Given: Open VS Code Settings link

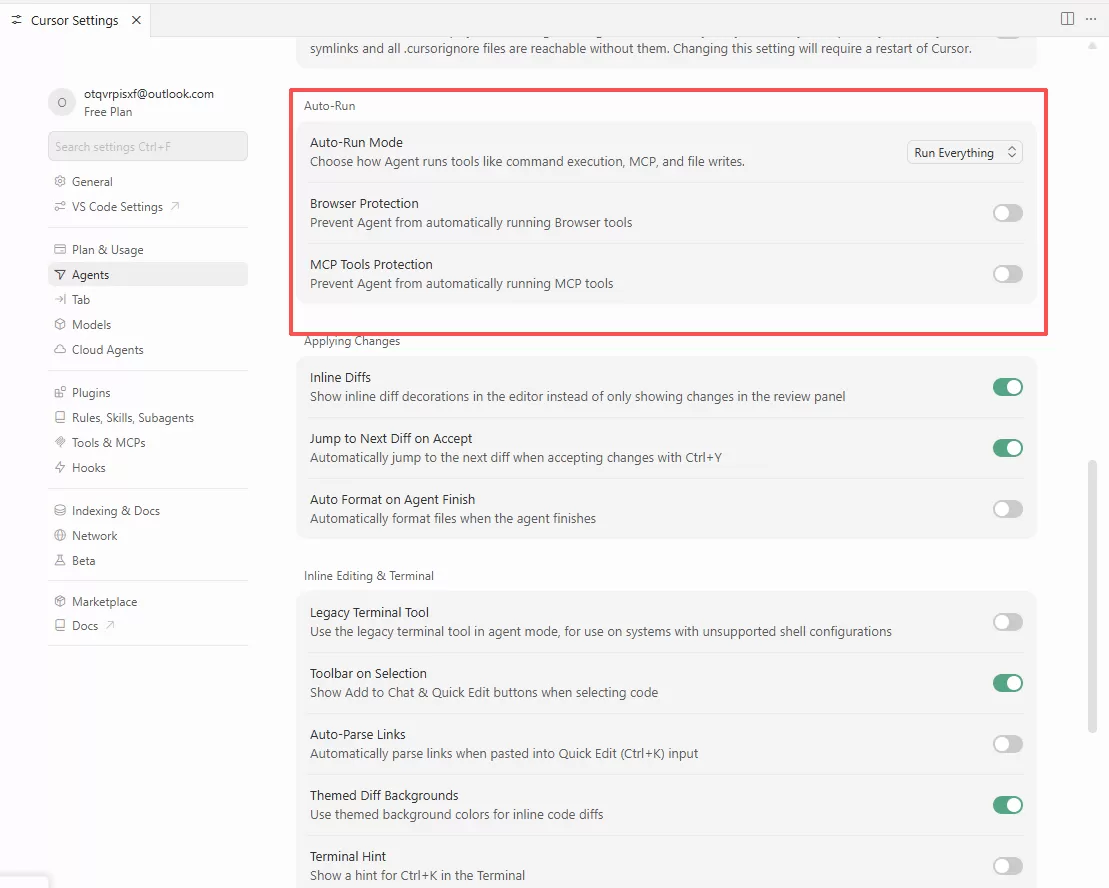Looking at the screenshot, I should (148, 206).
